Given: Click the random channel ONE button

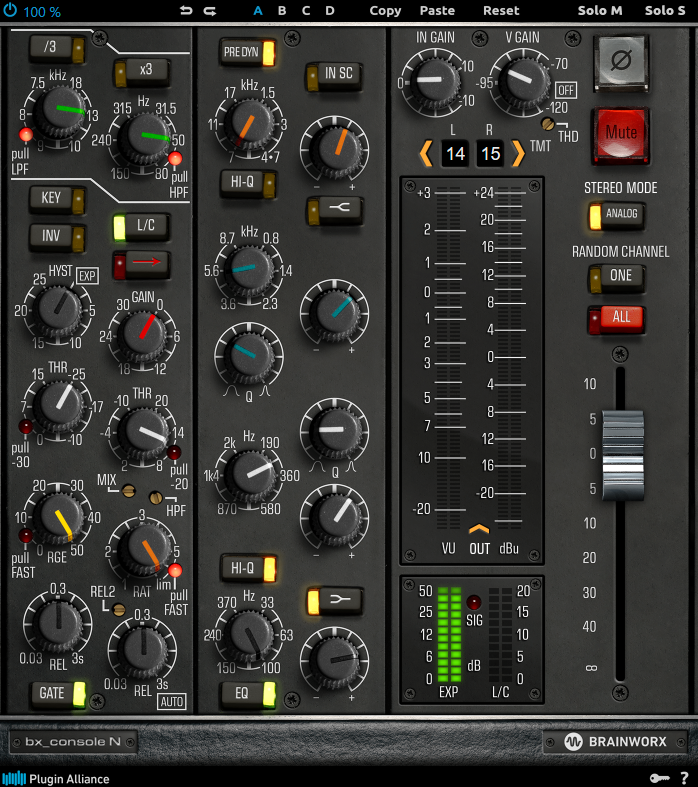Looking at the screenshot, I should click(x=617, y=279).
